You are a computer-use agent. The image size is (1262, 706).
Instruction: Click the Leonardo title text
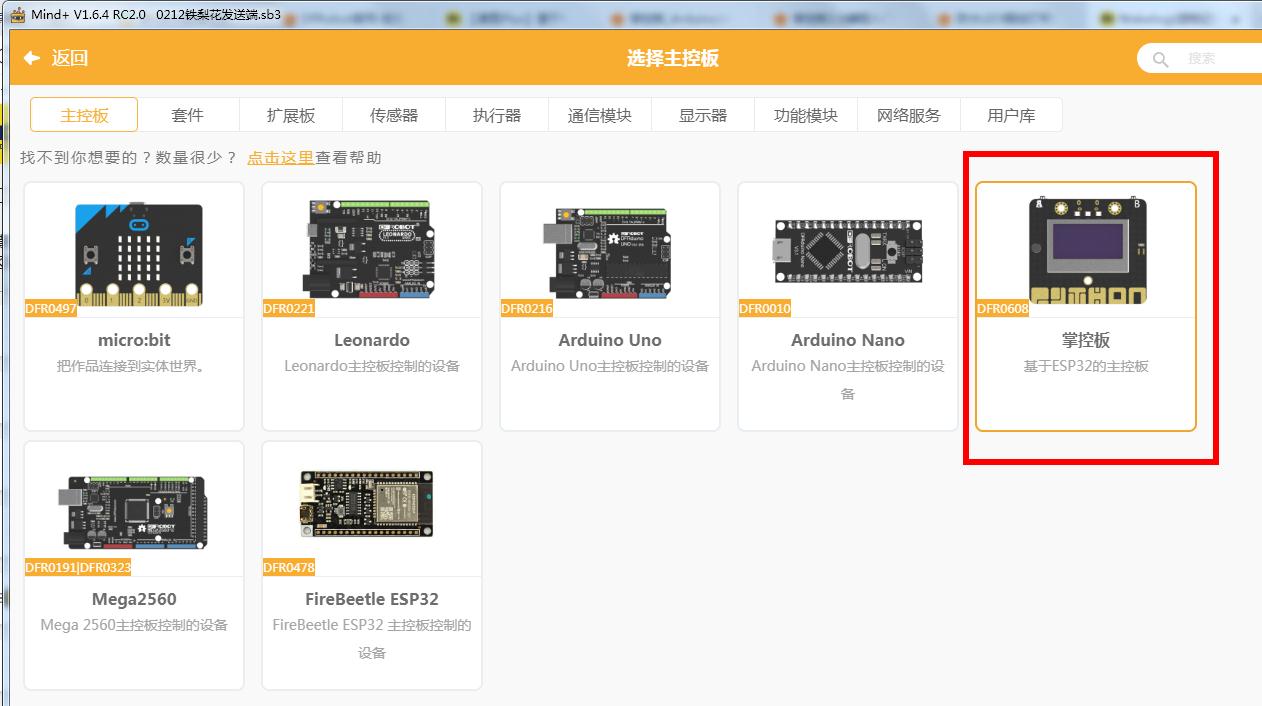[372, 340]
